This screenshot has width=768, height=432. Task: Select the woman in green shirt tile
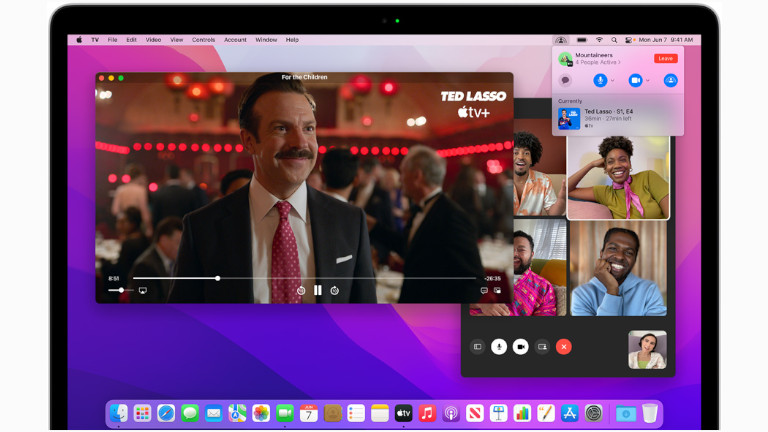point(618,177)
